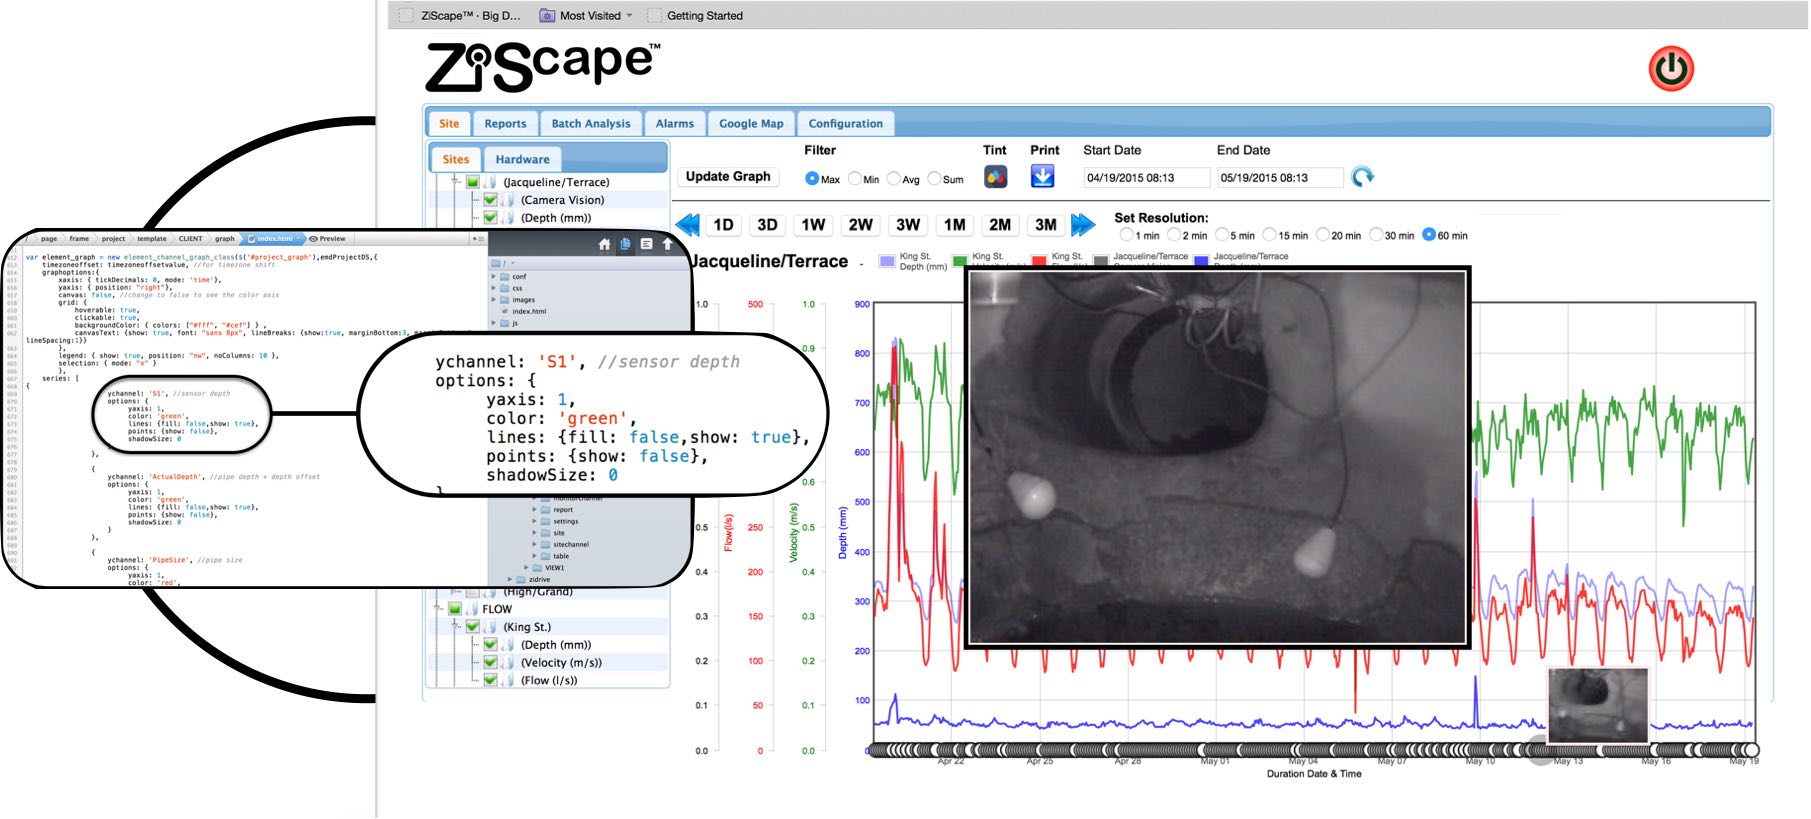This screenshot has height=819, width=1811.
Task: Click the upload arrow icon in code editor
Action: (x=667, y=244)
